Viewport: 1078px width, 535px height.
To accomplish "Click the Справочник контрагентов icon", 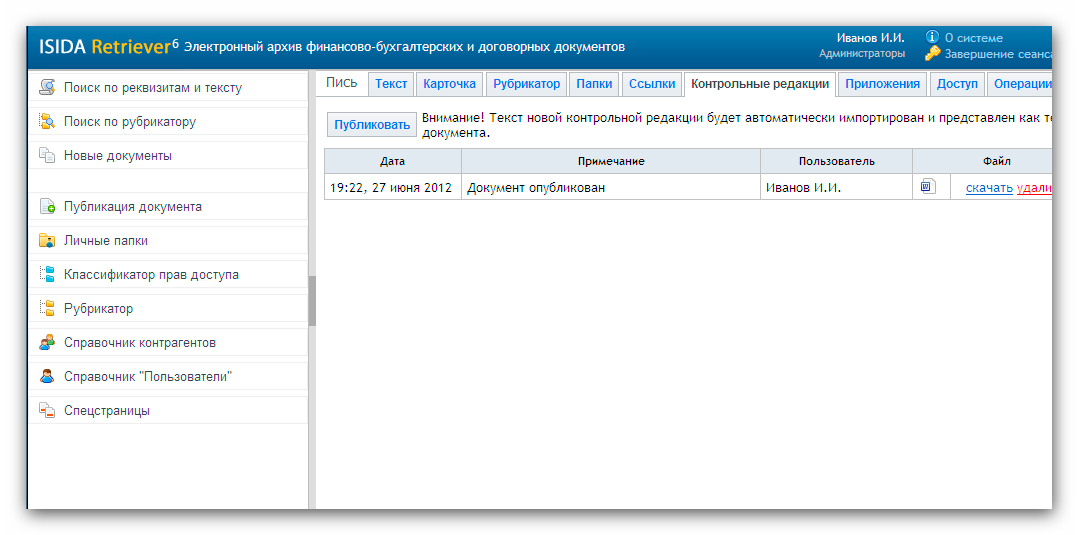I will (x=47, y=342).
